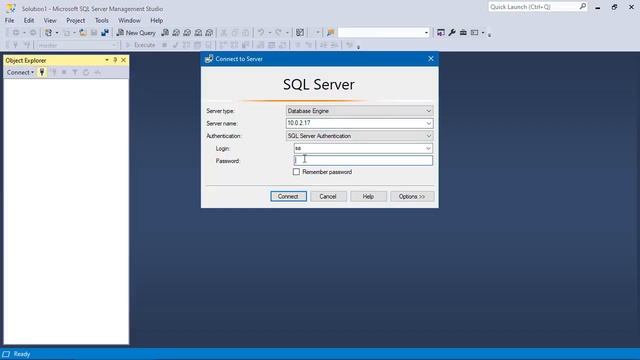
Task: Open the master database dropdown in toolbar
Action: (114, 45)
